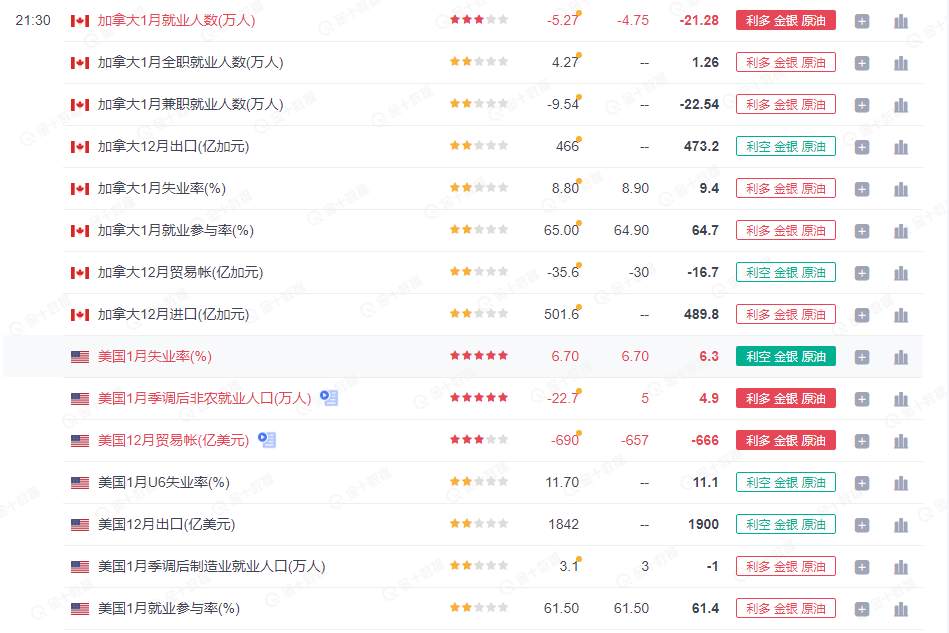Screen dimensions: 949x633
Task: Click the 利空 金银 原油 tag for 加拿大12月贸易帐
Action: point(786,272)
